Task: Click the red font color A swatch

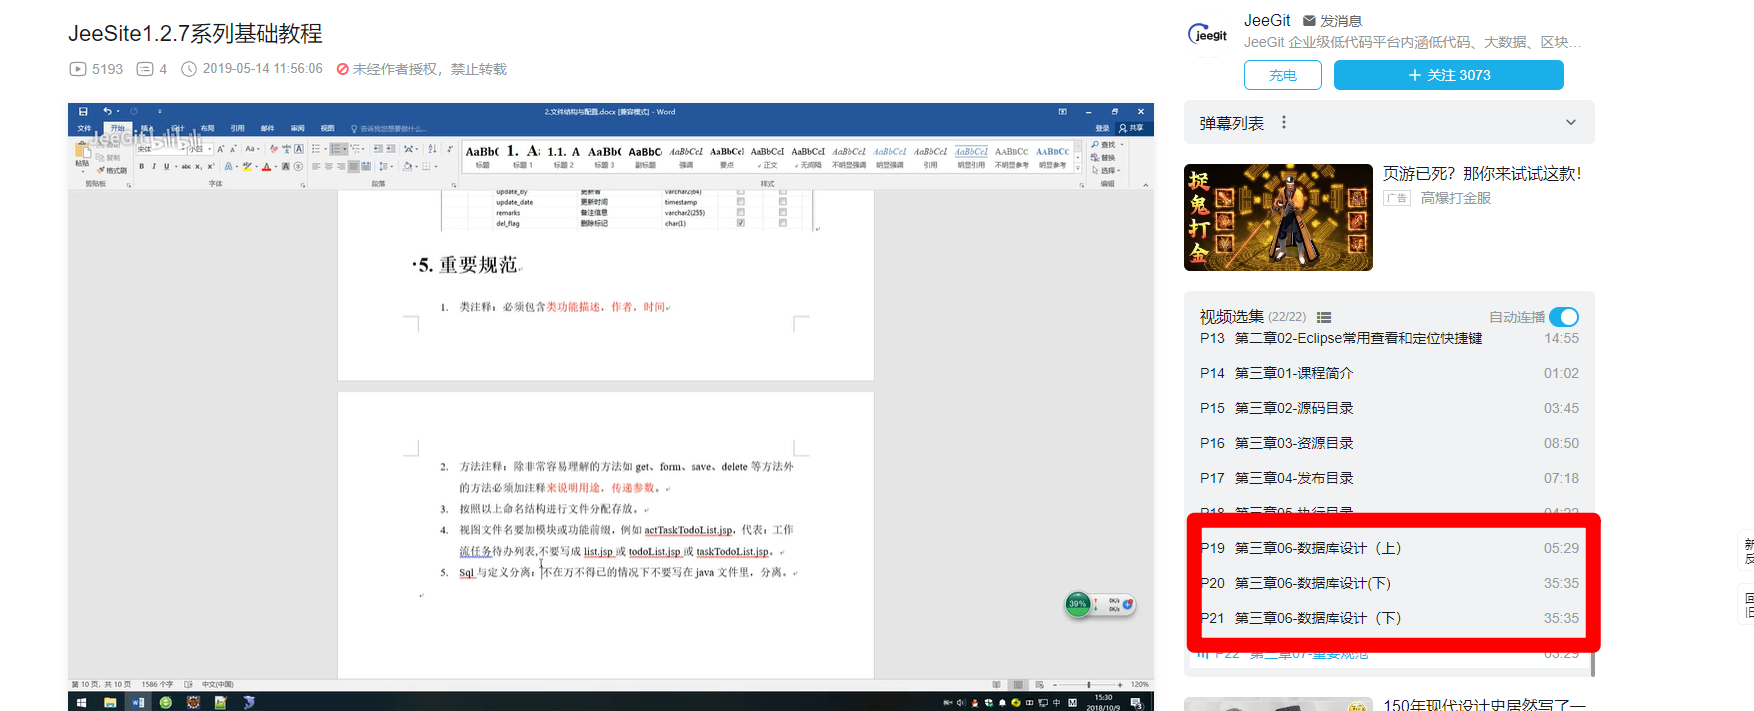Action: [x=266, y=167]
